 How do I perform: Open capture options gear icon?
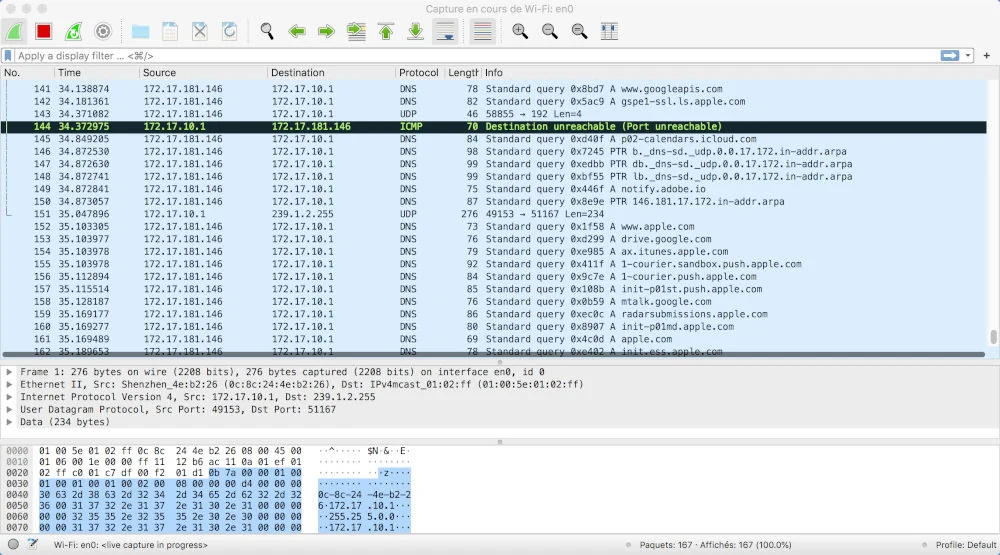click(103, 31)
